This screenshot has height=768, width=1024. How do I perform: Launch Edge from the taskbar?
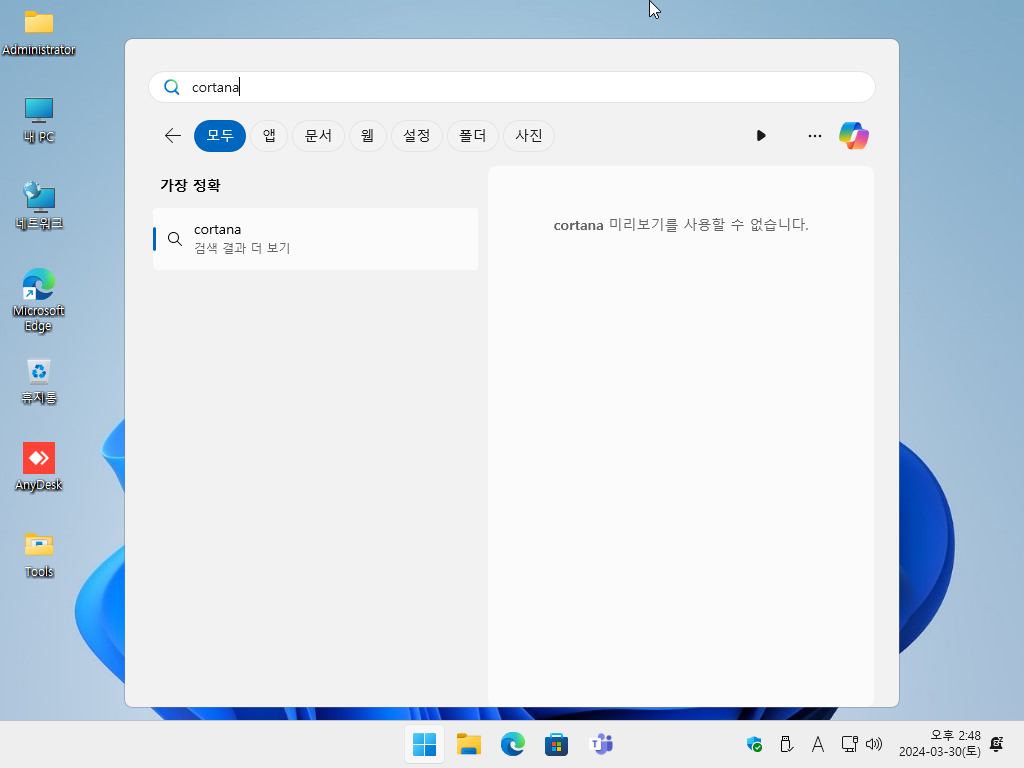click(x=513, y=744)
